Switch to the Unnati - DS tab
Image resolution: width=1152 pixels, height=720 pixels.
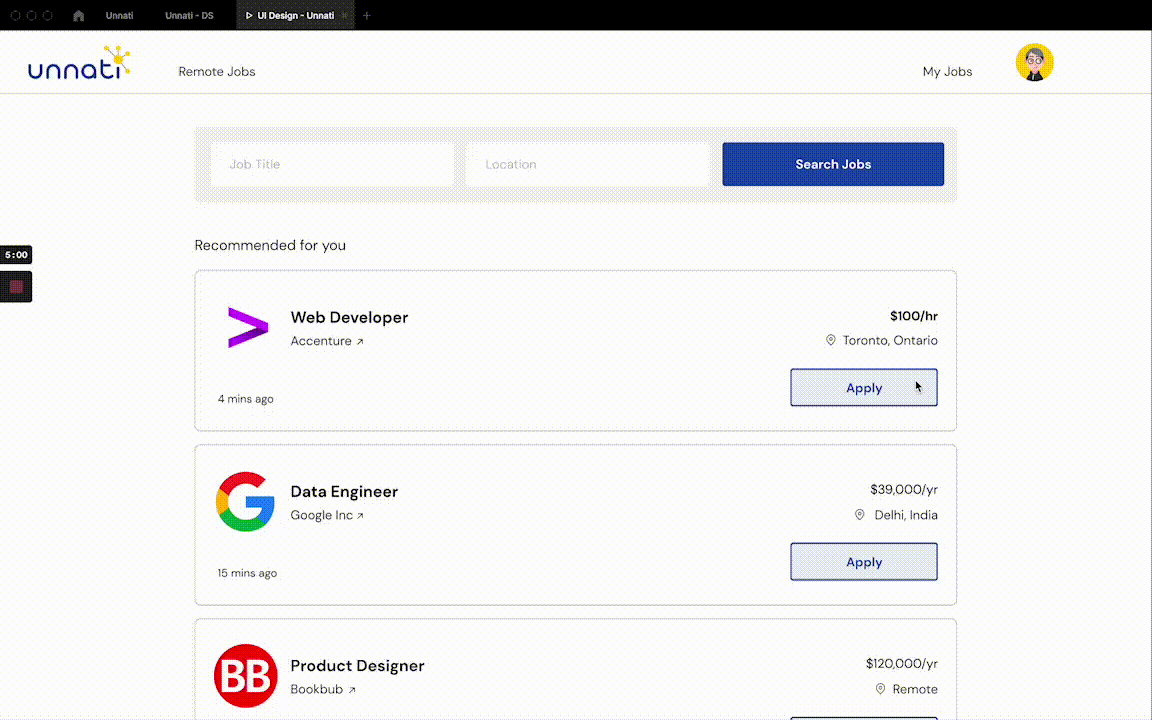coord(189,15)
